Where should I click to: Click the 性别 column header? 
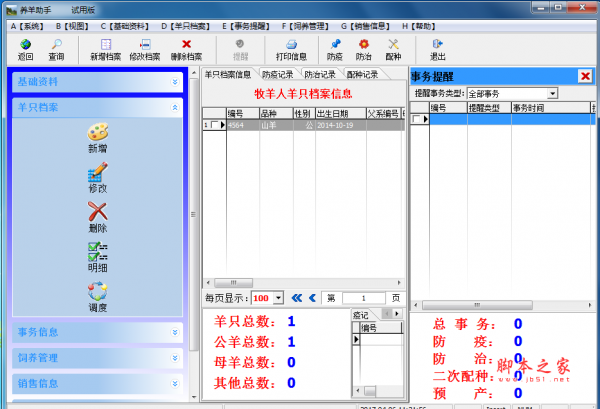pyautogui.click(x=304, y=113)
